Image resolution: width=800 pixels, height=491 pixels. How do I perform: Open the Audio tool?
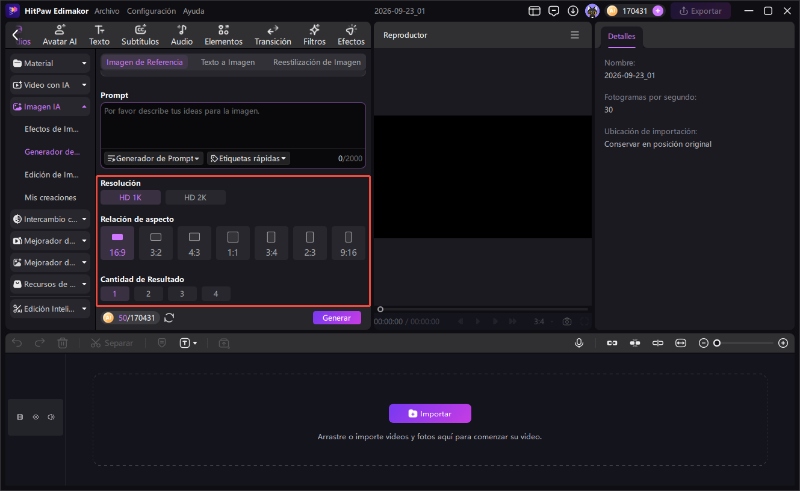[182, 35]
